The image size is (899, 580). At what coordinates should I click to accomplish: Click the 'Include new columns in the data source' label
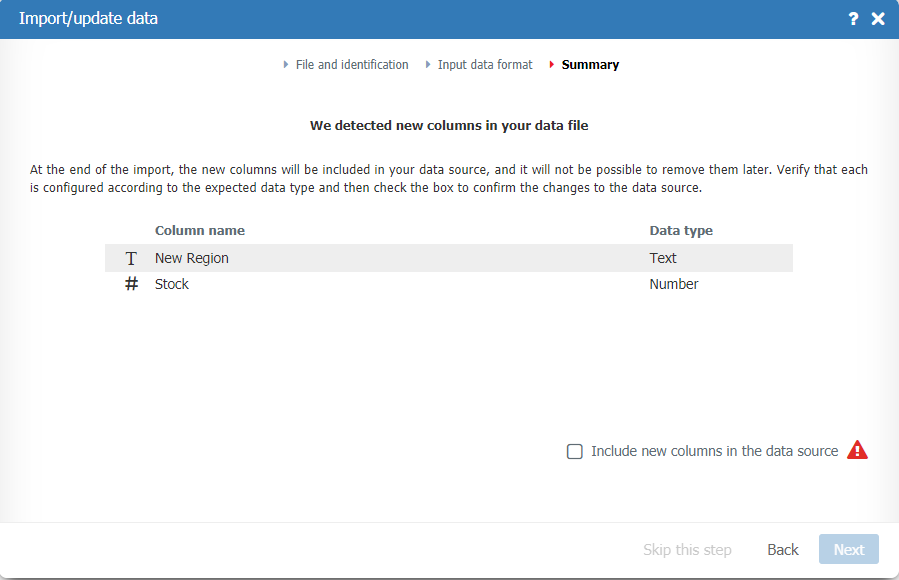pos(714,451)
